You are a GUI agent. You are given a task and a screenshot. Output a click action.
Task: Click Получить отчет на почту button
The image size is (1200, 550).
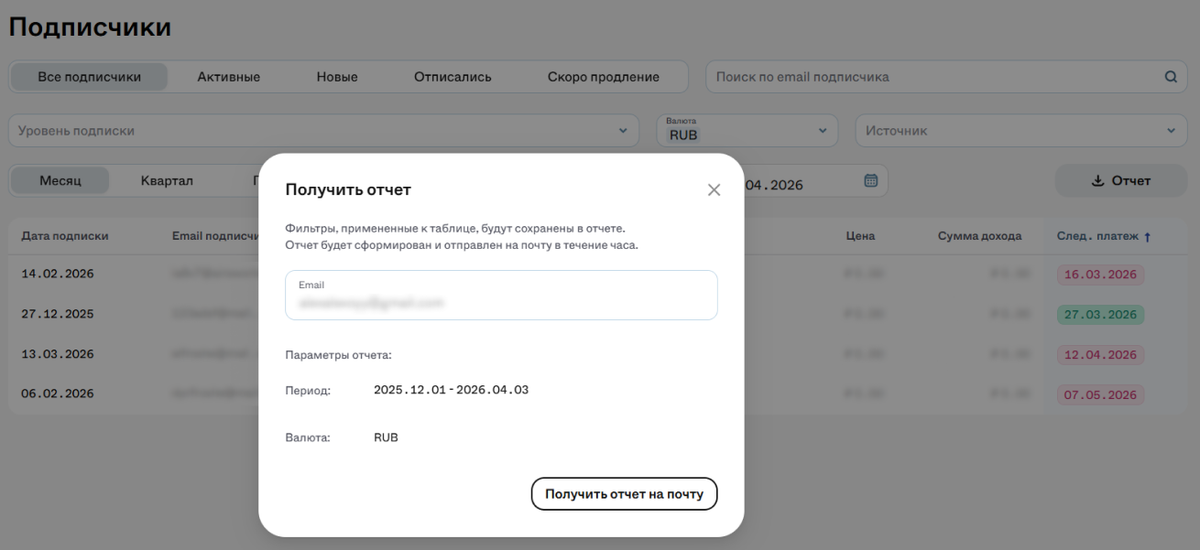[x=624, y=494]
